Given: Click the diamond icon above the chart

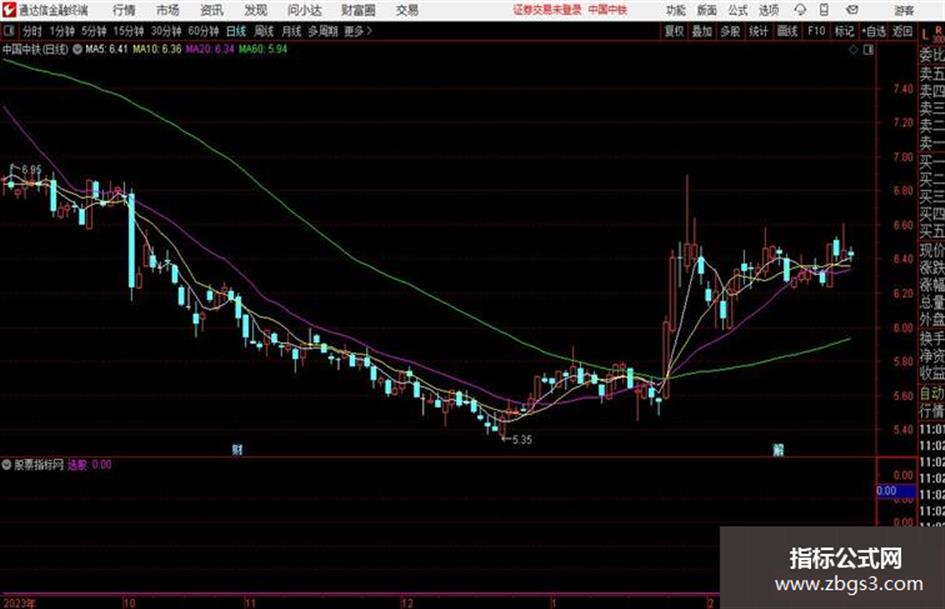Looking at the screenshot, I should coord(853,50).
